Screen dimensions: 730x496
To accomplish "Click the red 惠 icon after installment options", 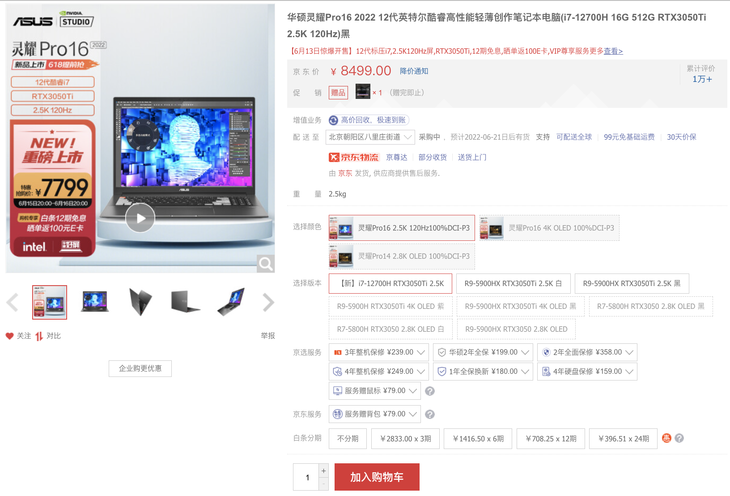I will (x=667, y=438).
